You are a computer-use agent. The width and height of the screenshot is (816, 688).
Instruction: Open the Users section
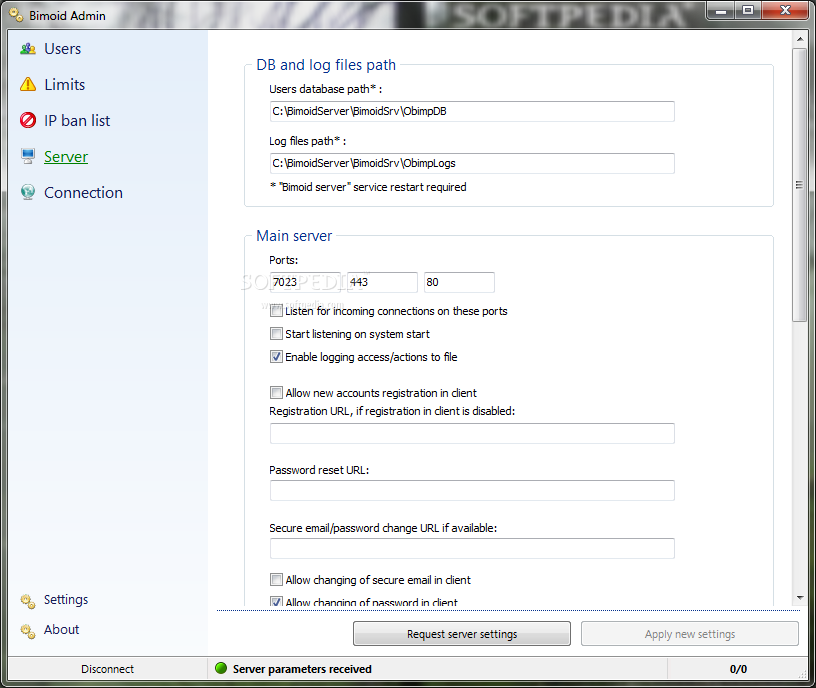[x=62, y=49]
